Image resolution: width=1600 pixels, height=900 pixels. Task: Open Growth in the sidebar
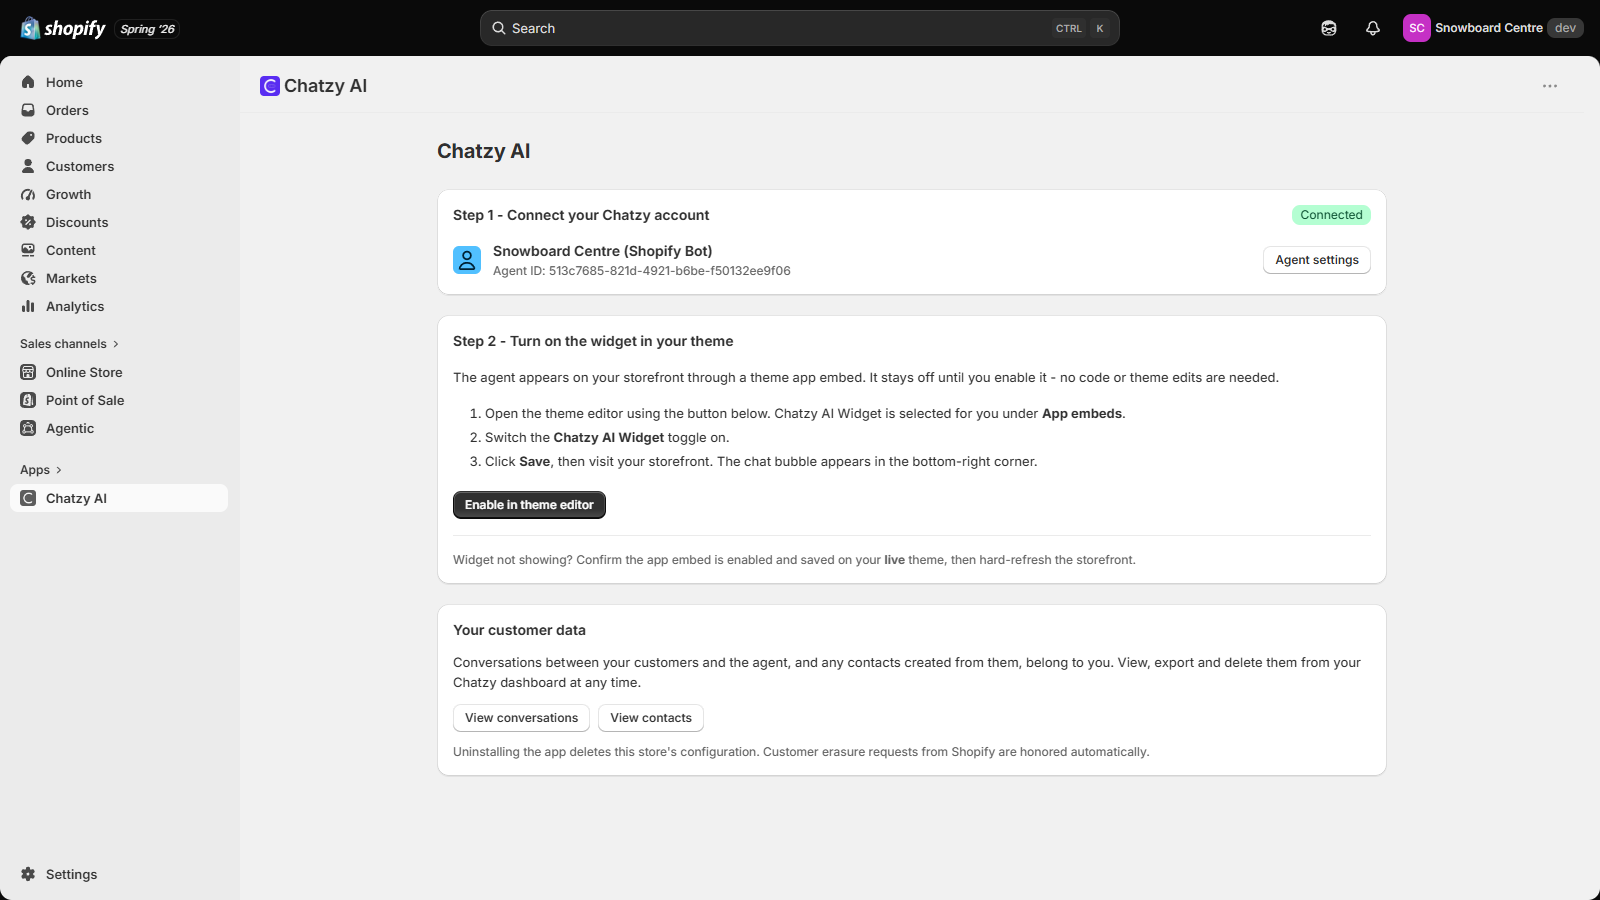coord(119,194)
